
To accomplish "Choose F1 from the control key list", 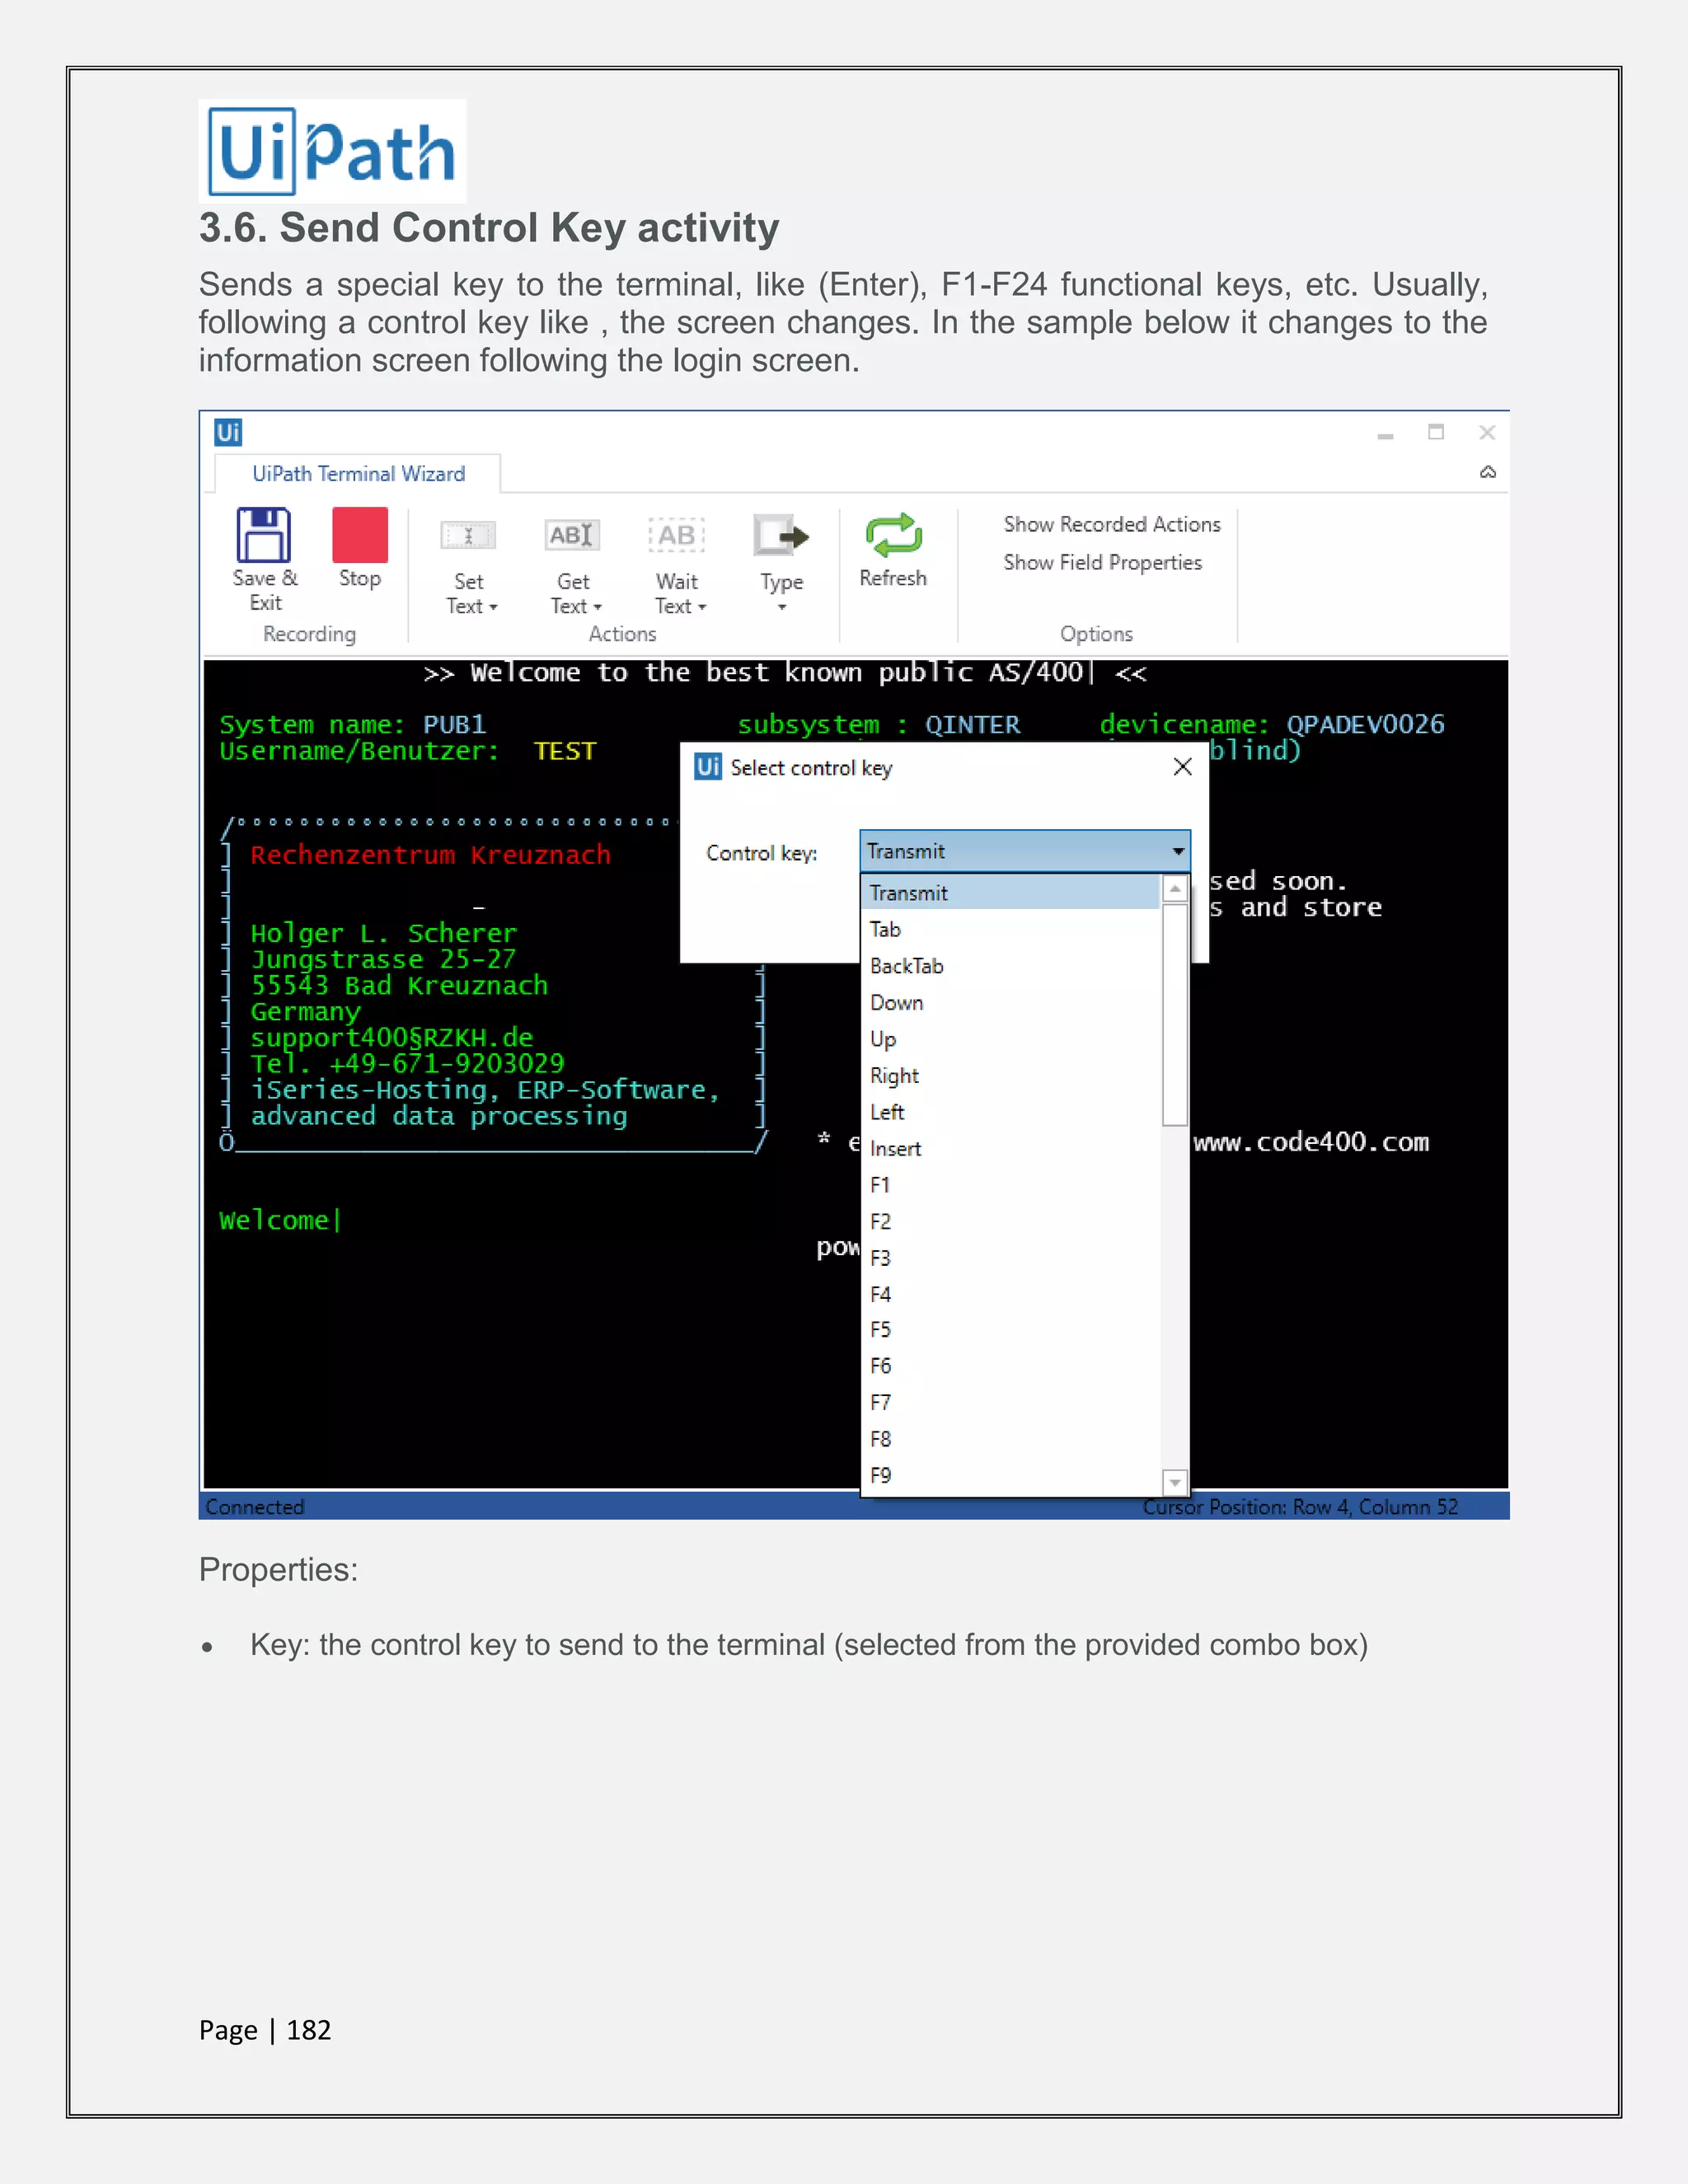I will click(1010, 1185).
